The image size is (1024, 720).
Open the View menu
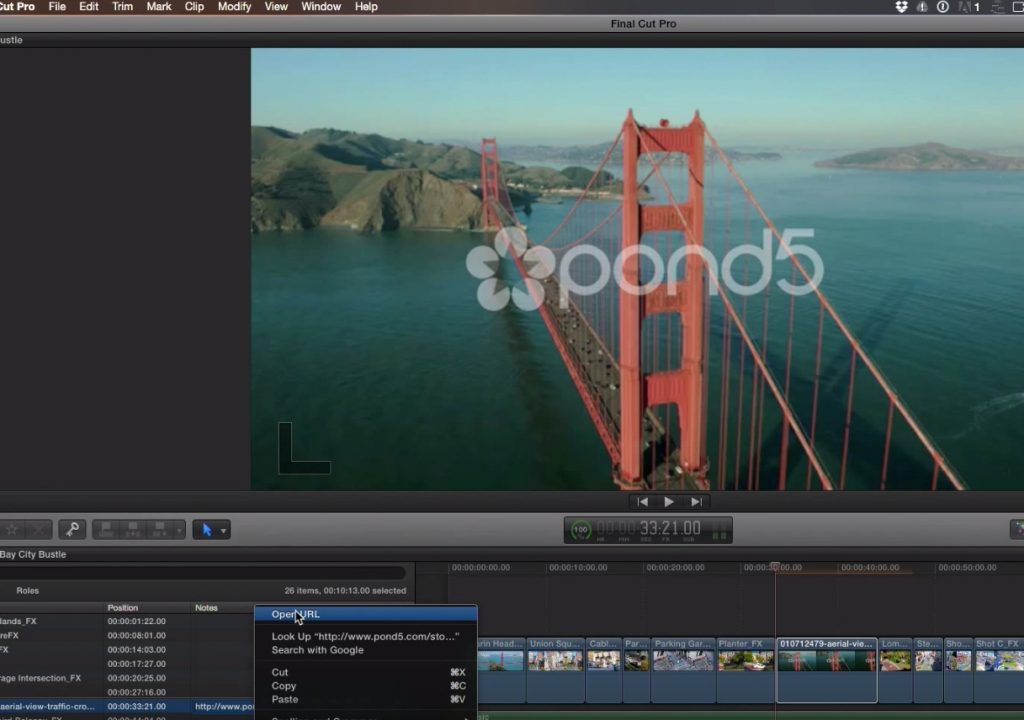click(x=276, y=7)
